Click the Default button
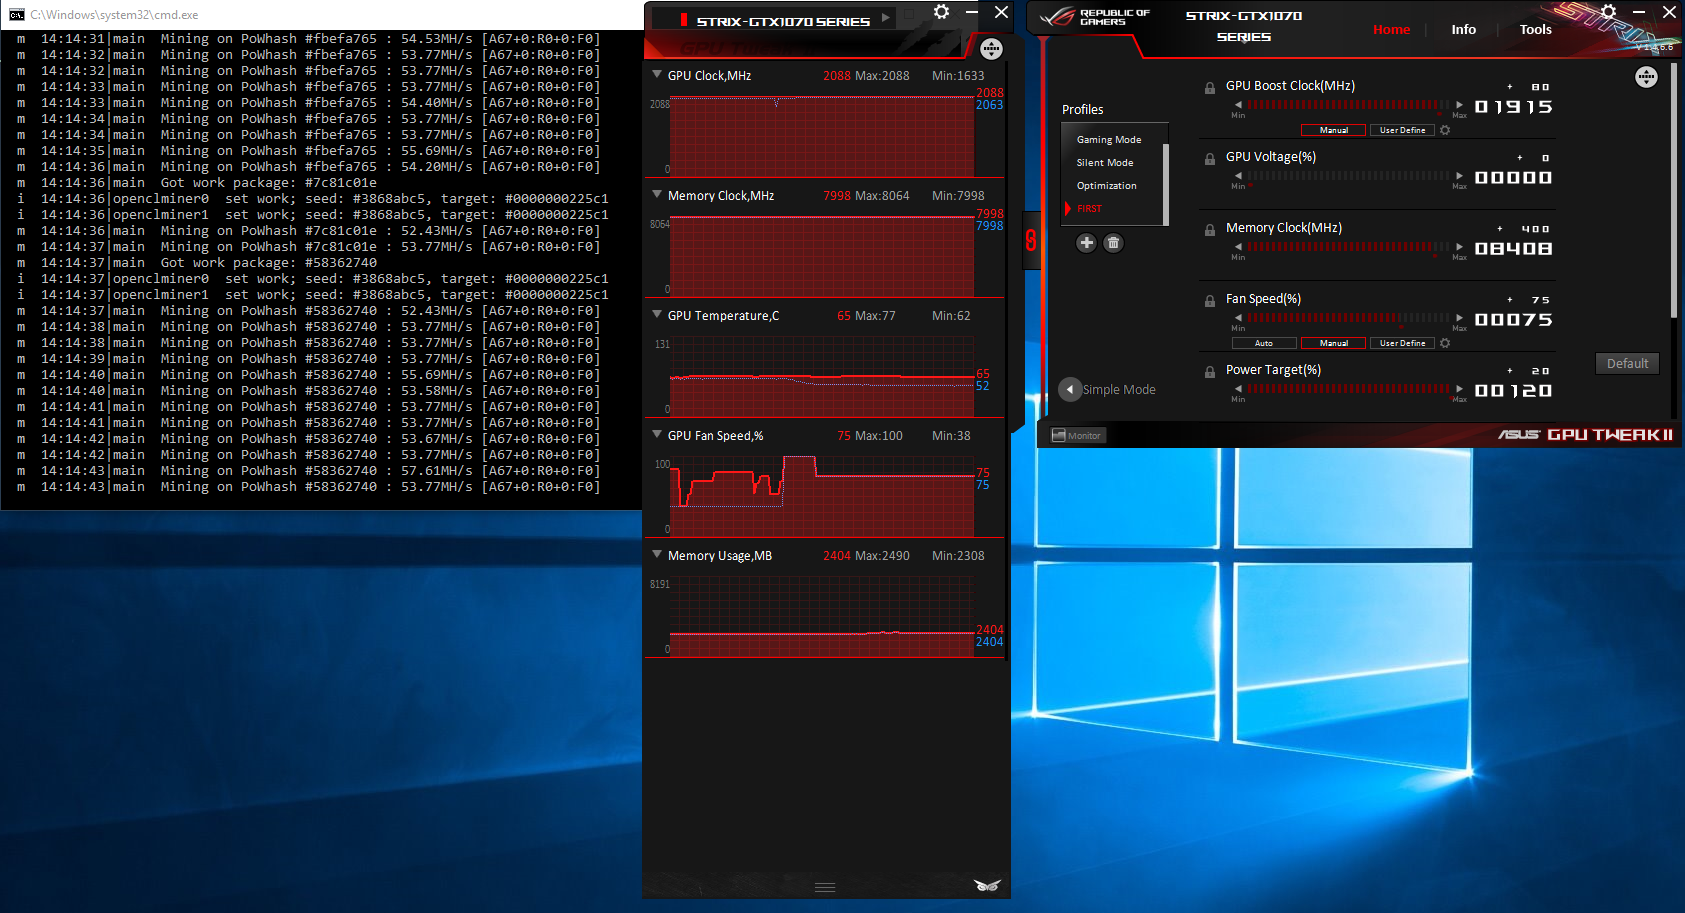Image resolution: width=1685 pixels, height=913 pixels. click(1627, 364)
